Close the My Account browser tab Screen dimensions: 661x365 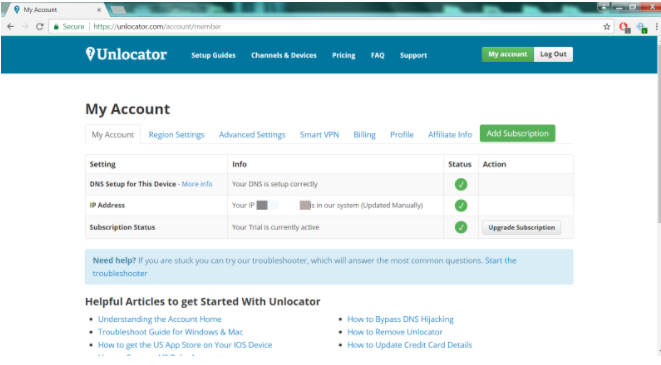pos(99,9)
